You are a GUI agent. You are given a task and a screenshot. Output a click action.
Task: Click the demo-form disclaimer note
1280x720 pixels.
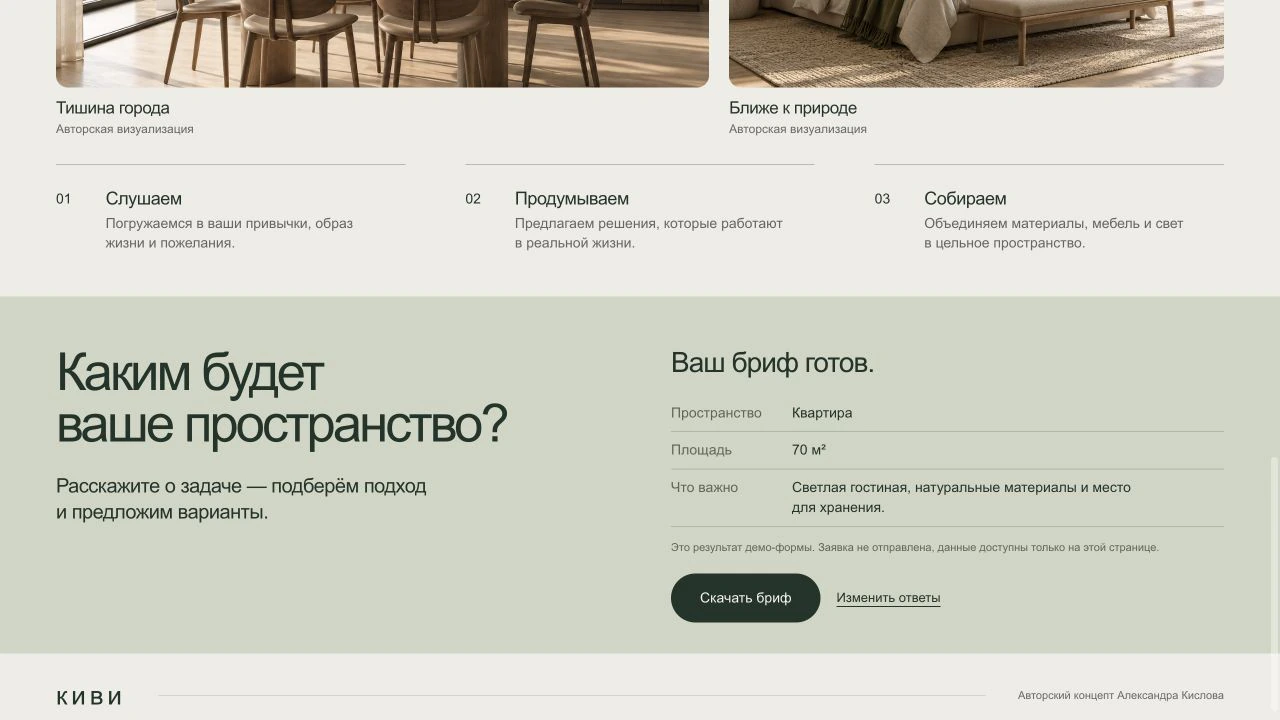[x=915, y=548]
